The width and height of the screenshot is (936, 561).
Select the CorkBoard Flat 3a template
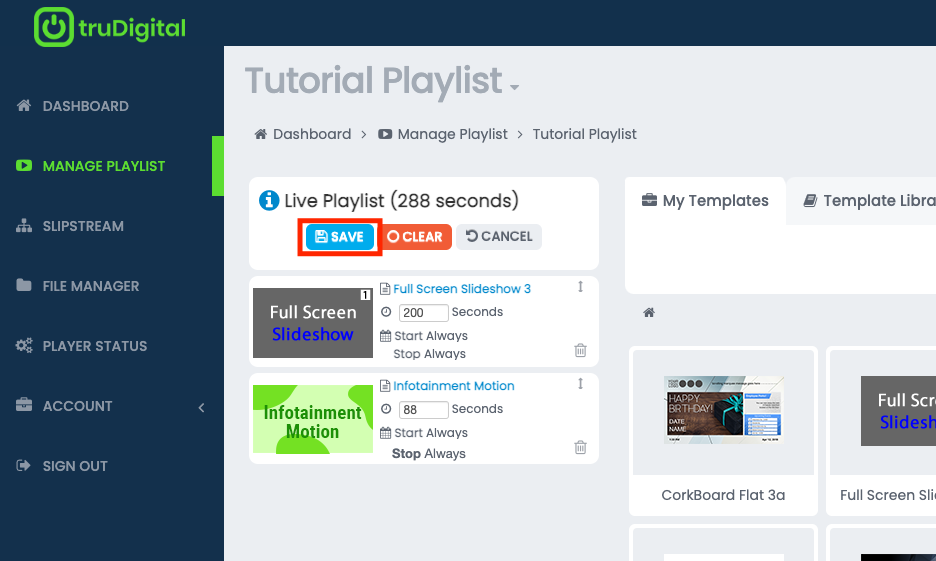pos(723,431)
